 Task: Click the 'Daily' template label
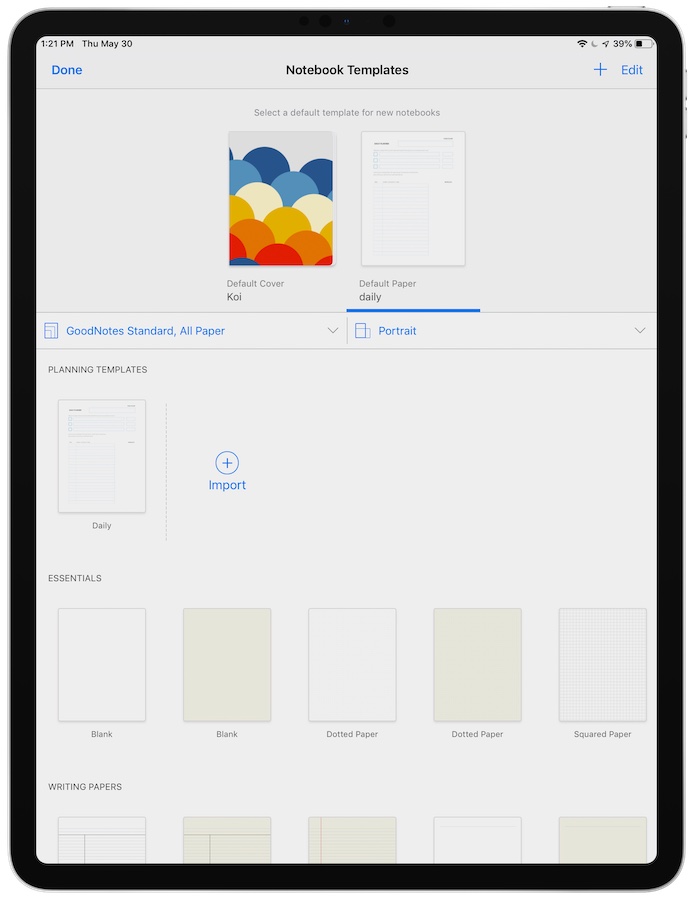[x=102, y=525]
